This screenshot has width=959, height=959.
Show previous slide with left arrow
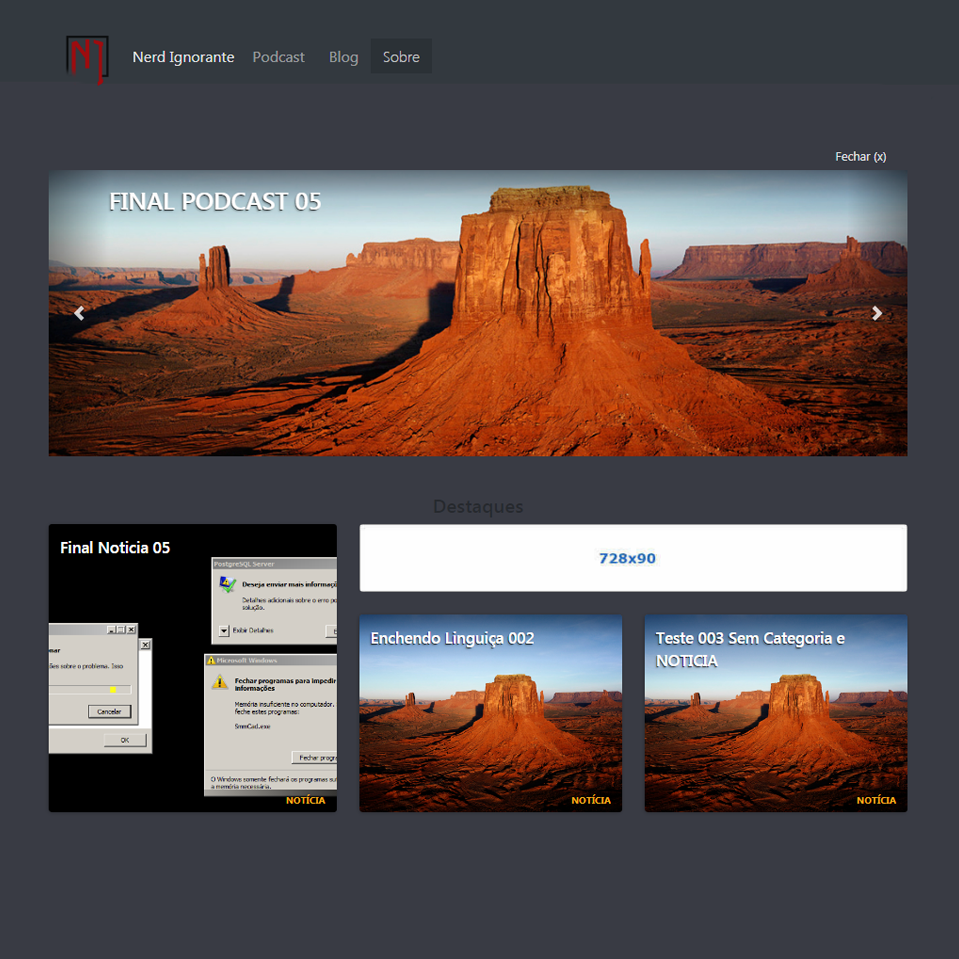click(79, 313)
